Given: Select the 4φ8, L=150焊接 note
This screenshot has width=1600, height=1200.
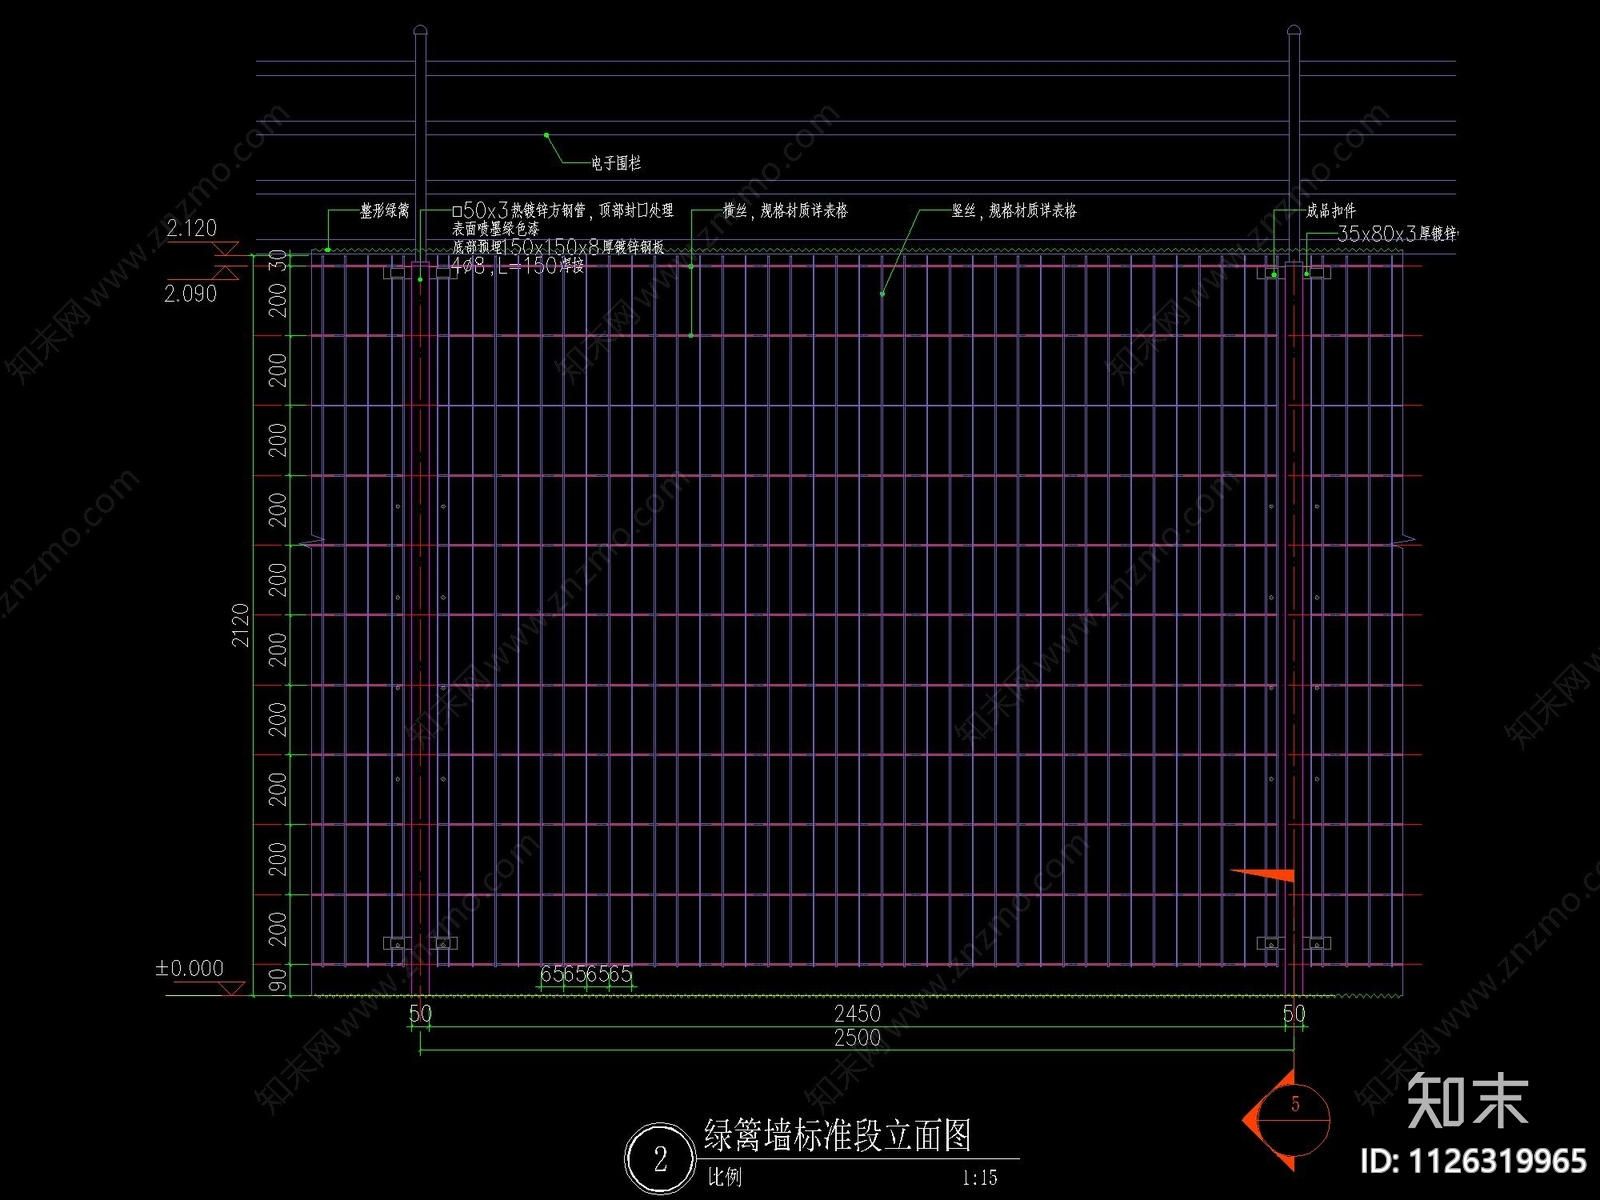Looking at the screenshot, I should [517, 265].
